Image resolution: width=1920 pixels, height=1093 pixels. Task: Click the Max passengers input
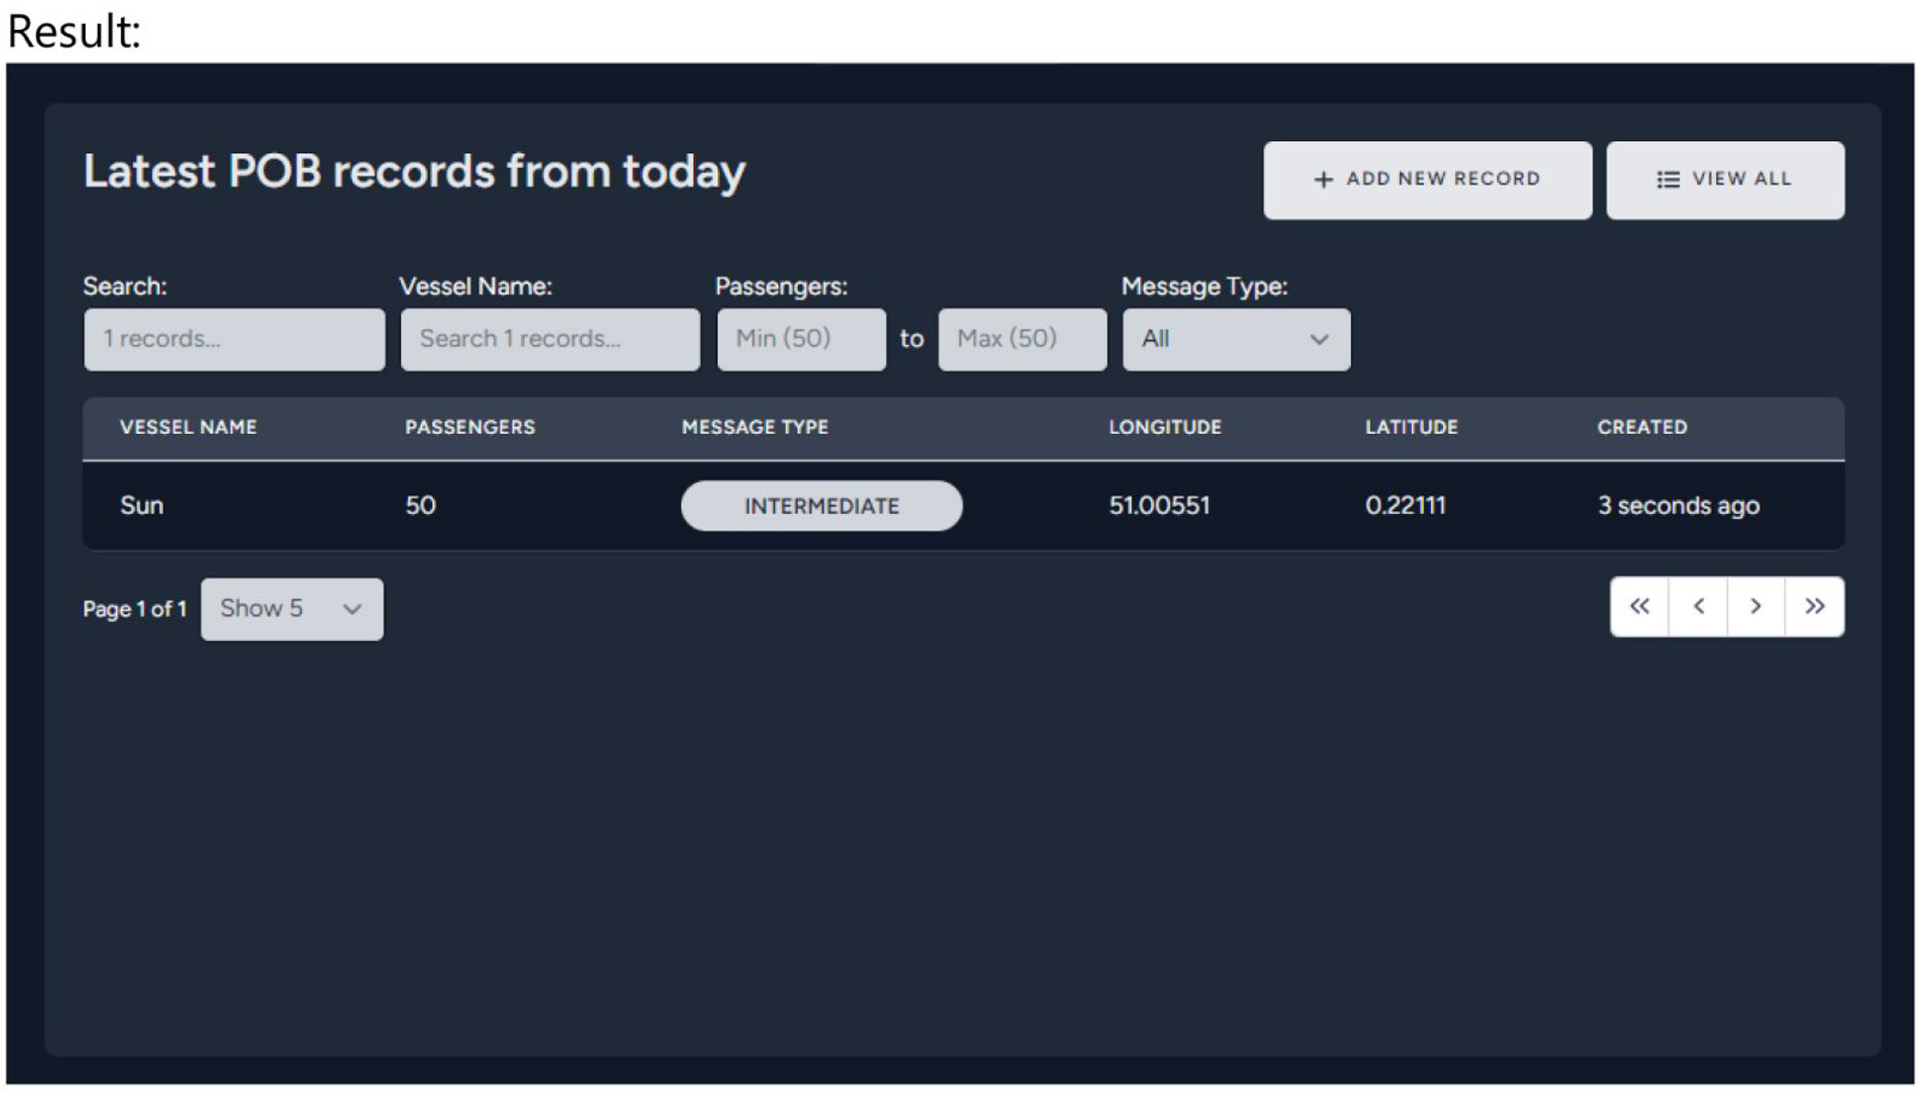pyautogui.click(x=1022, y=339)
